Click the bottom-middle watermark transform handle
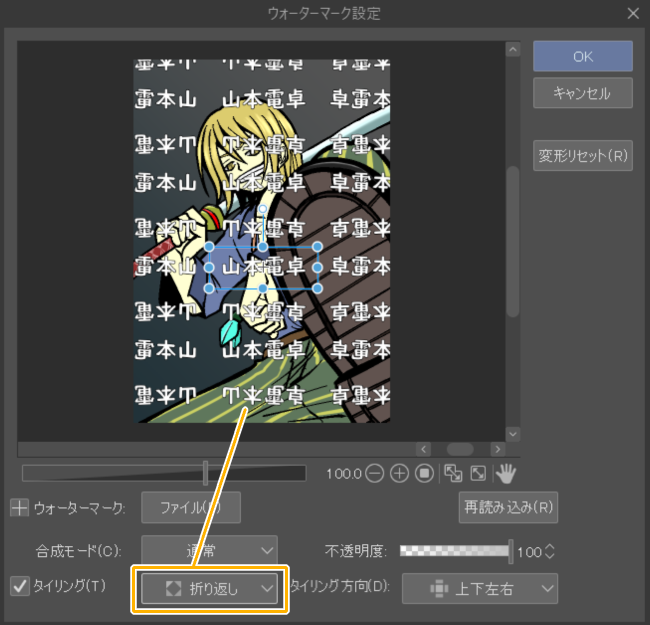The width and height of the screenshot is (650, 625). click(263, 288)
